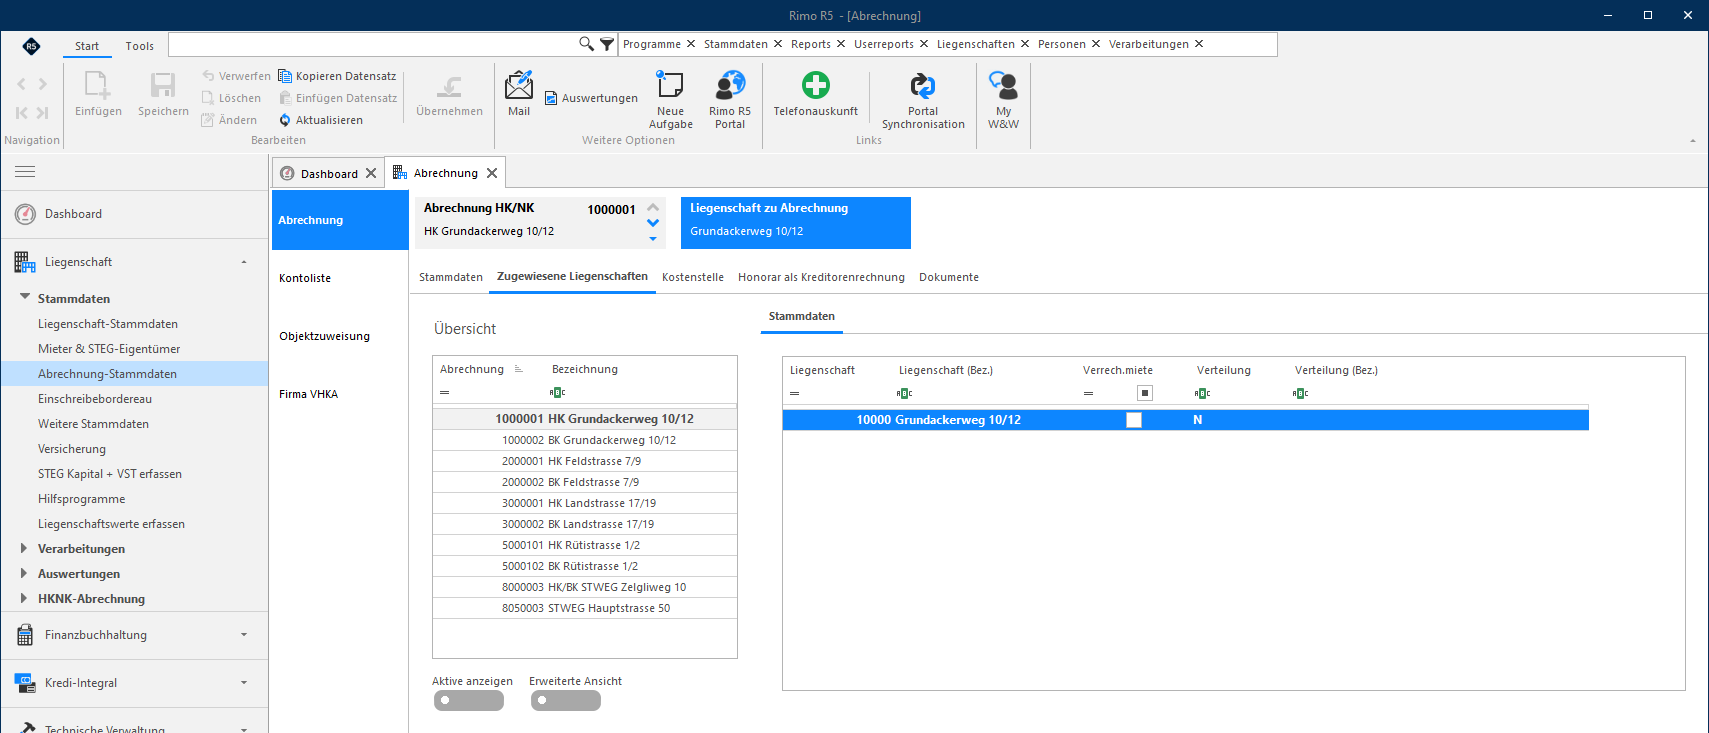
Task: Click Kopieren Datensatz icon
Action: pyautogui.click(x=285, y=76)
